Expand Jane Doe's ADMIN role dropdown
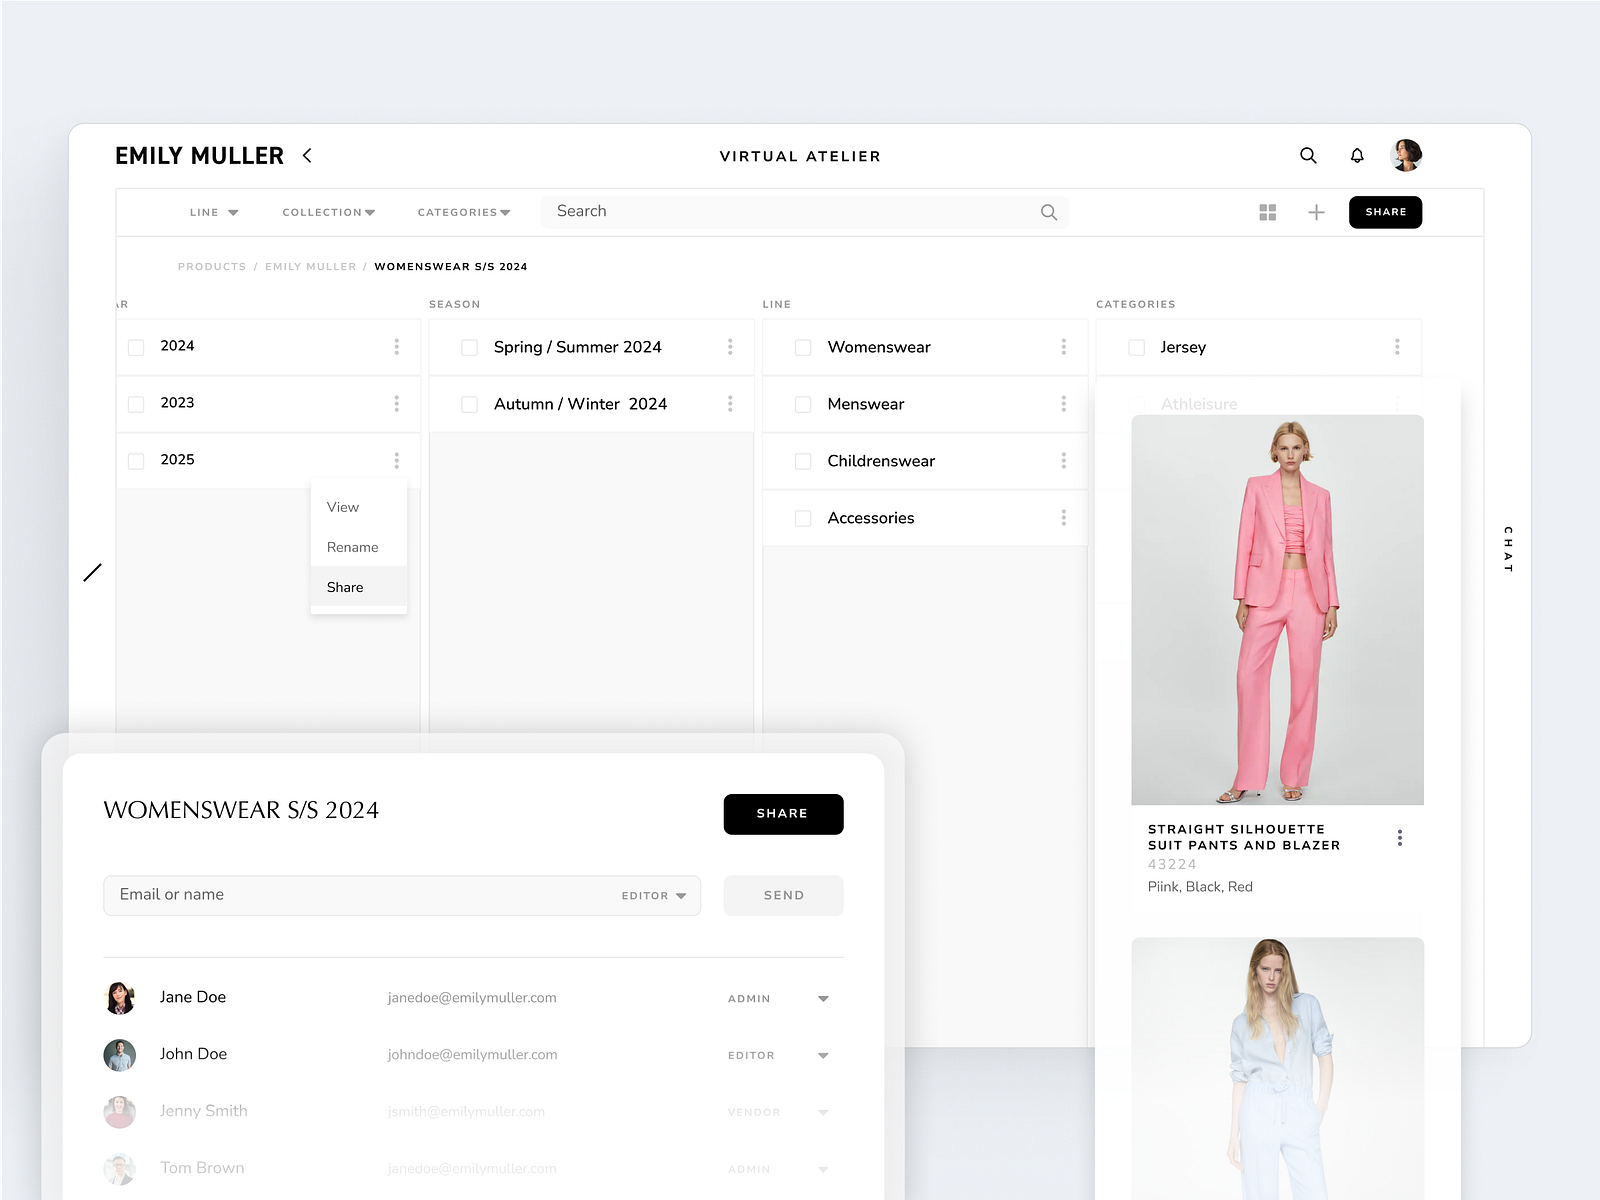The width and height of the screenshot is (1600, 1200). pos(822,997)
